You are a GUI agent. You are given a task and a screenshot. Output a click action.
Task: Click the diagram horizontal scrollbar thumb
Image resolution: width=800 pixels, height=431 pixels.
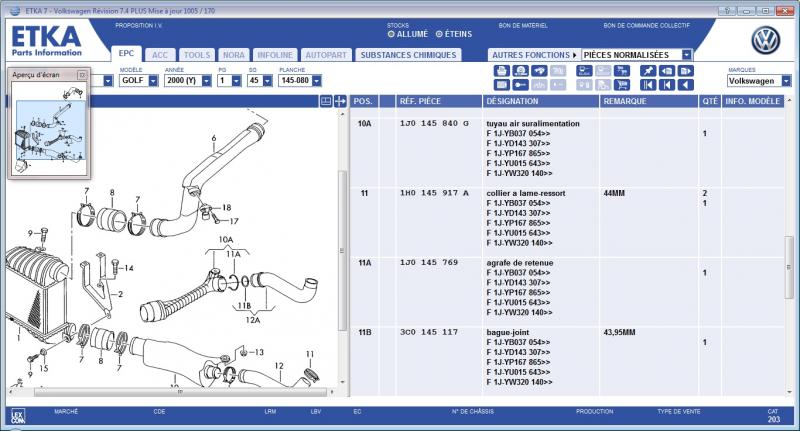(180, 392)
